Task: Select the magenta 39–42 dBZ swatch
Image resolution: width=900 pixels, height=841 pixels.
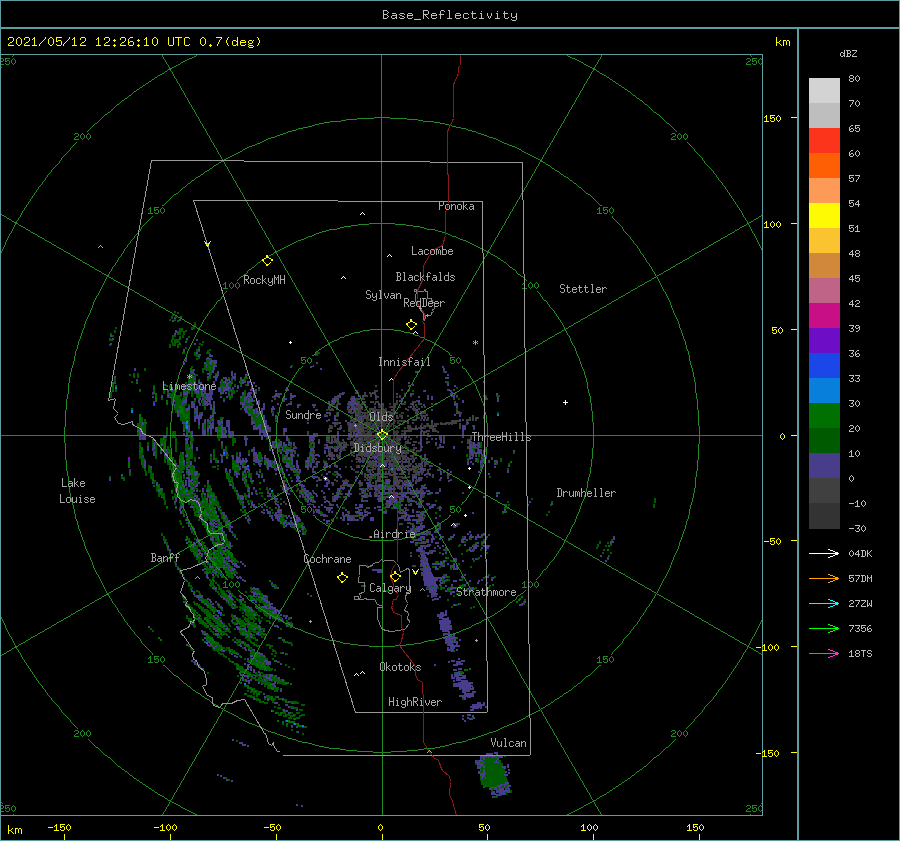Action: (x=824, y=316)
